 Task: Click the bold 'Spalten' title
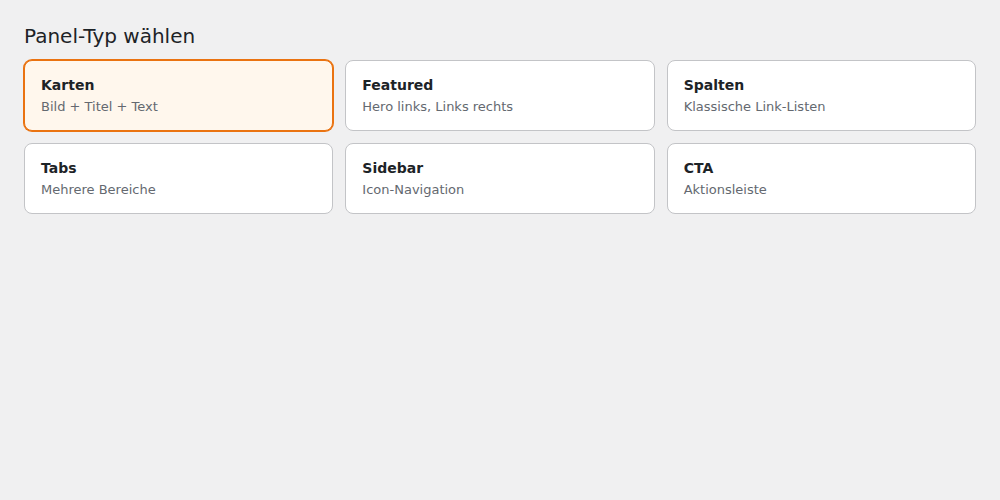pyautogui.click(x=714, y=85)
